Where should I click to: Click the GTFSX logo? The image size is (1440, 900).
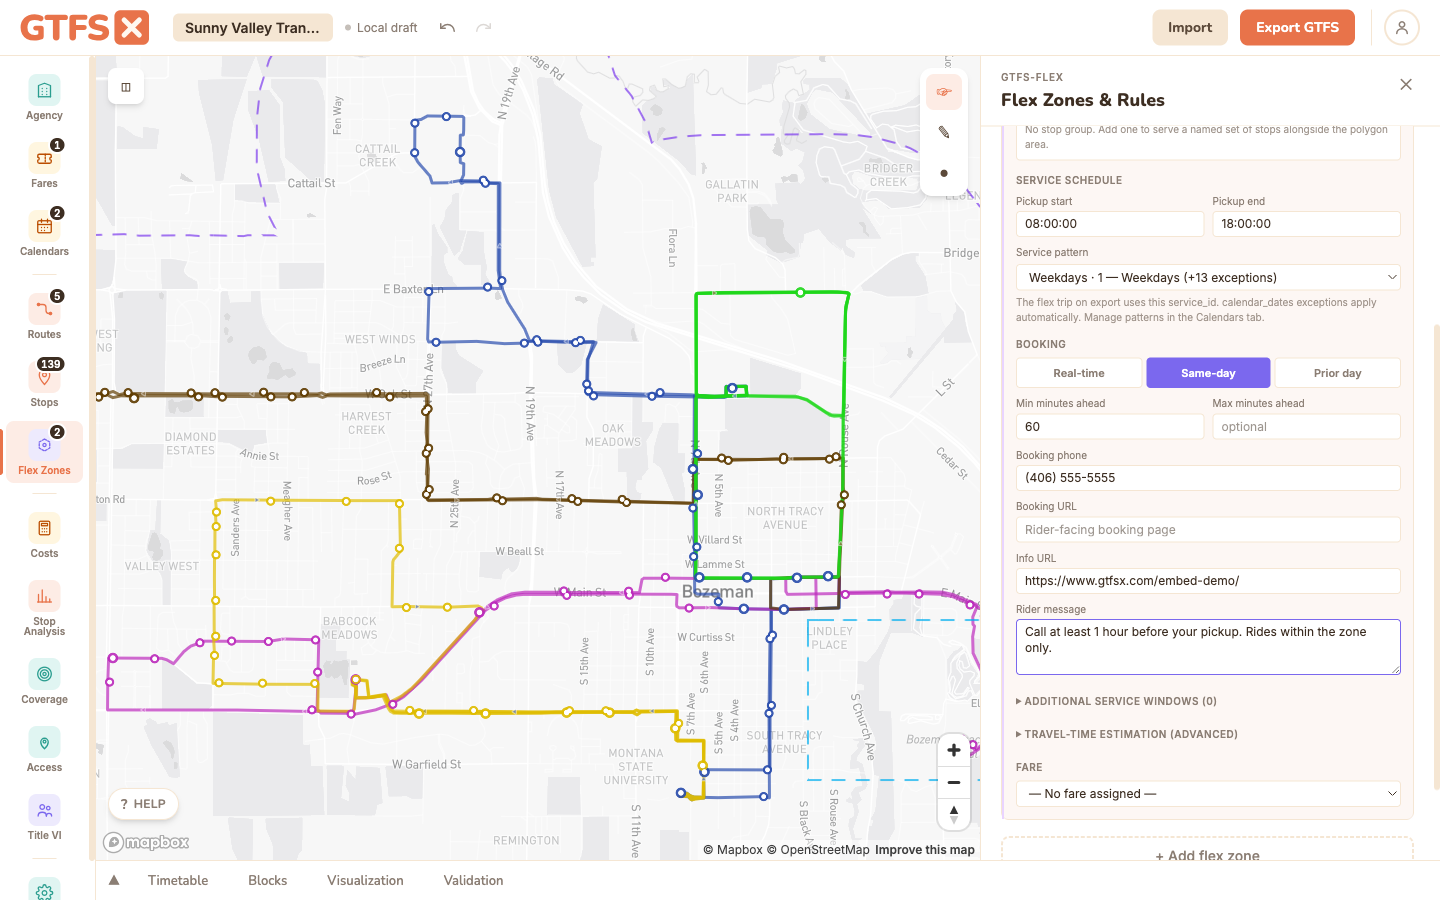click(85, 27)
